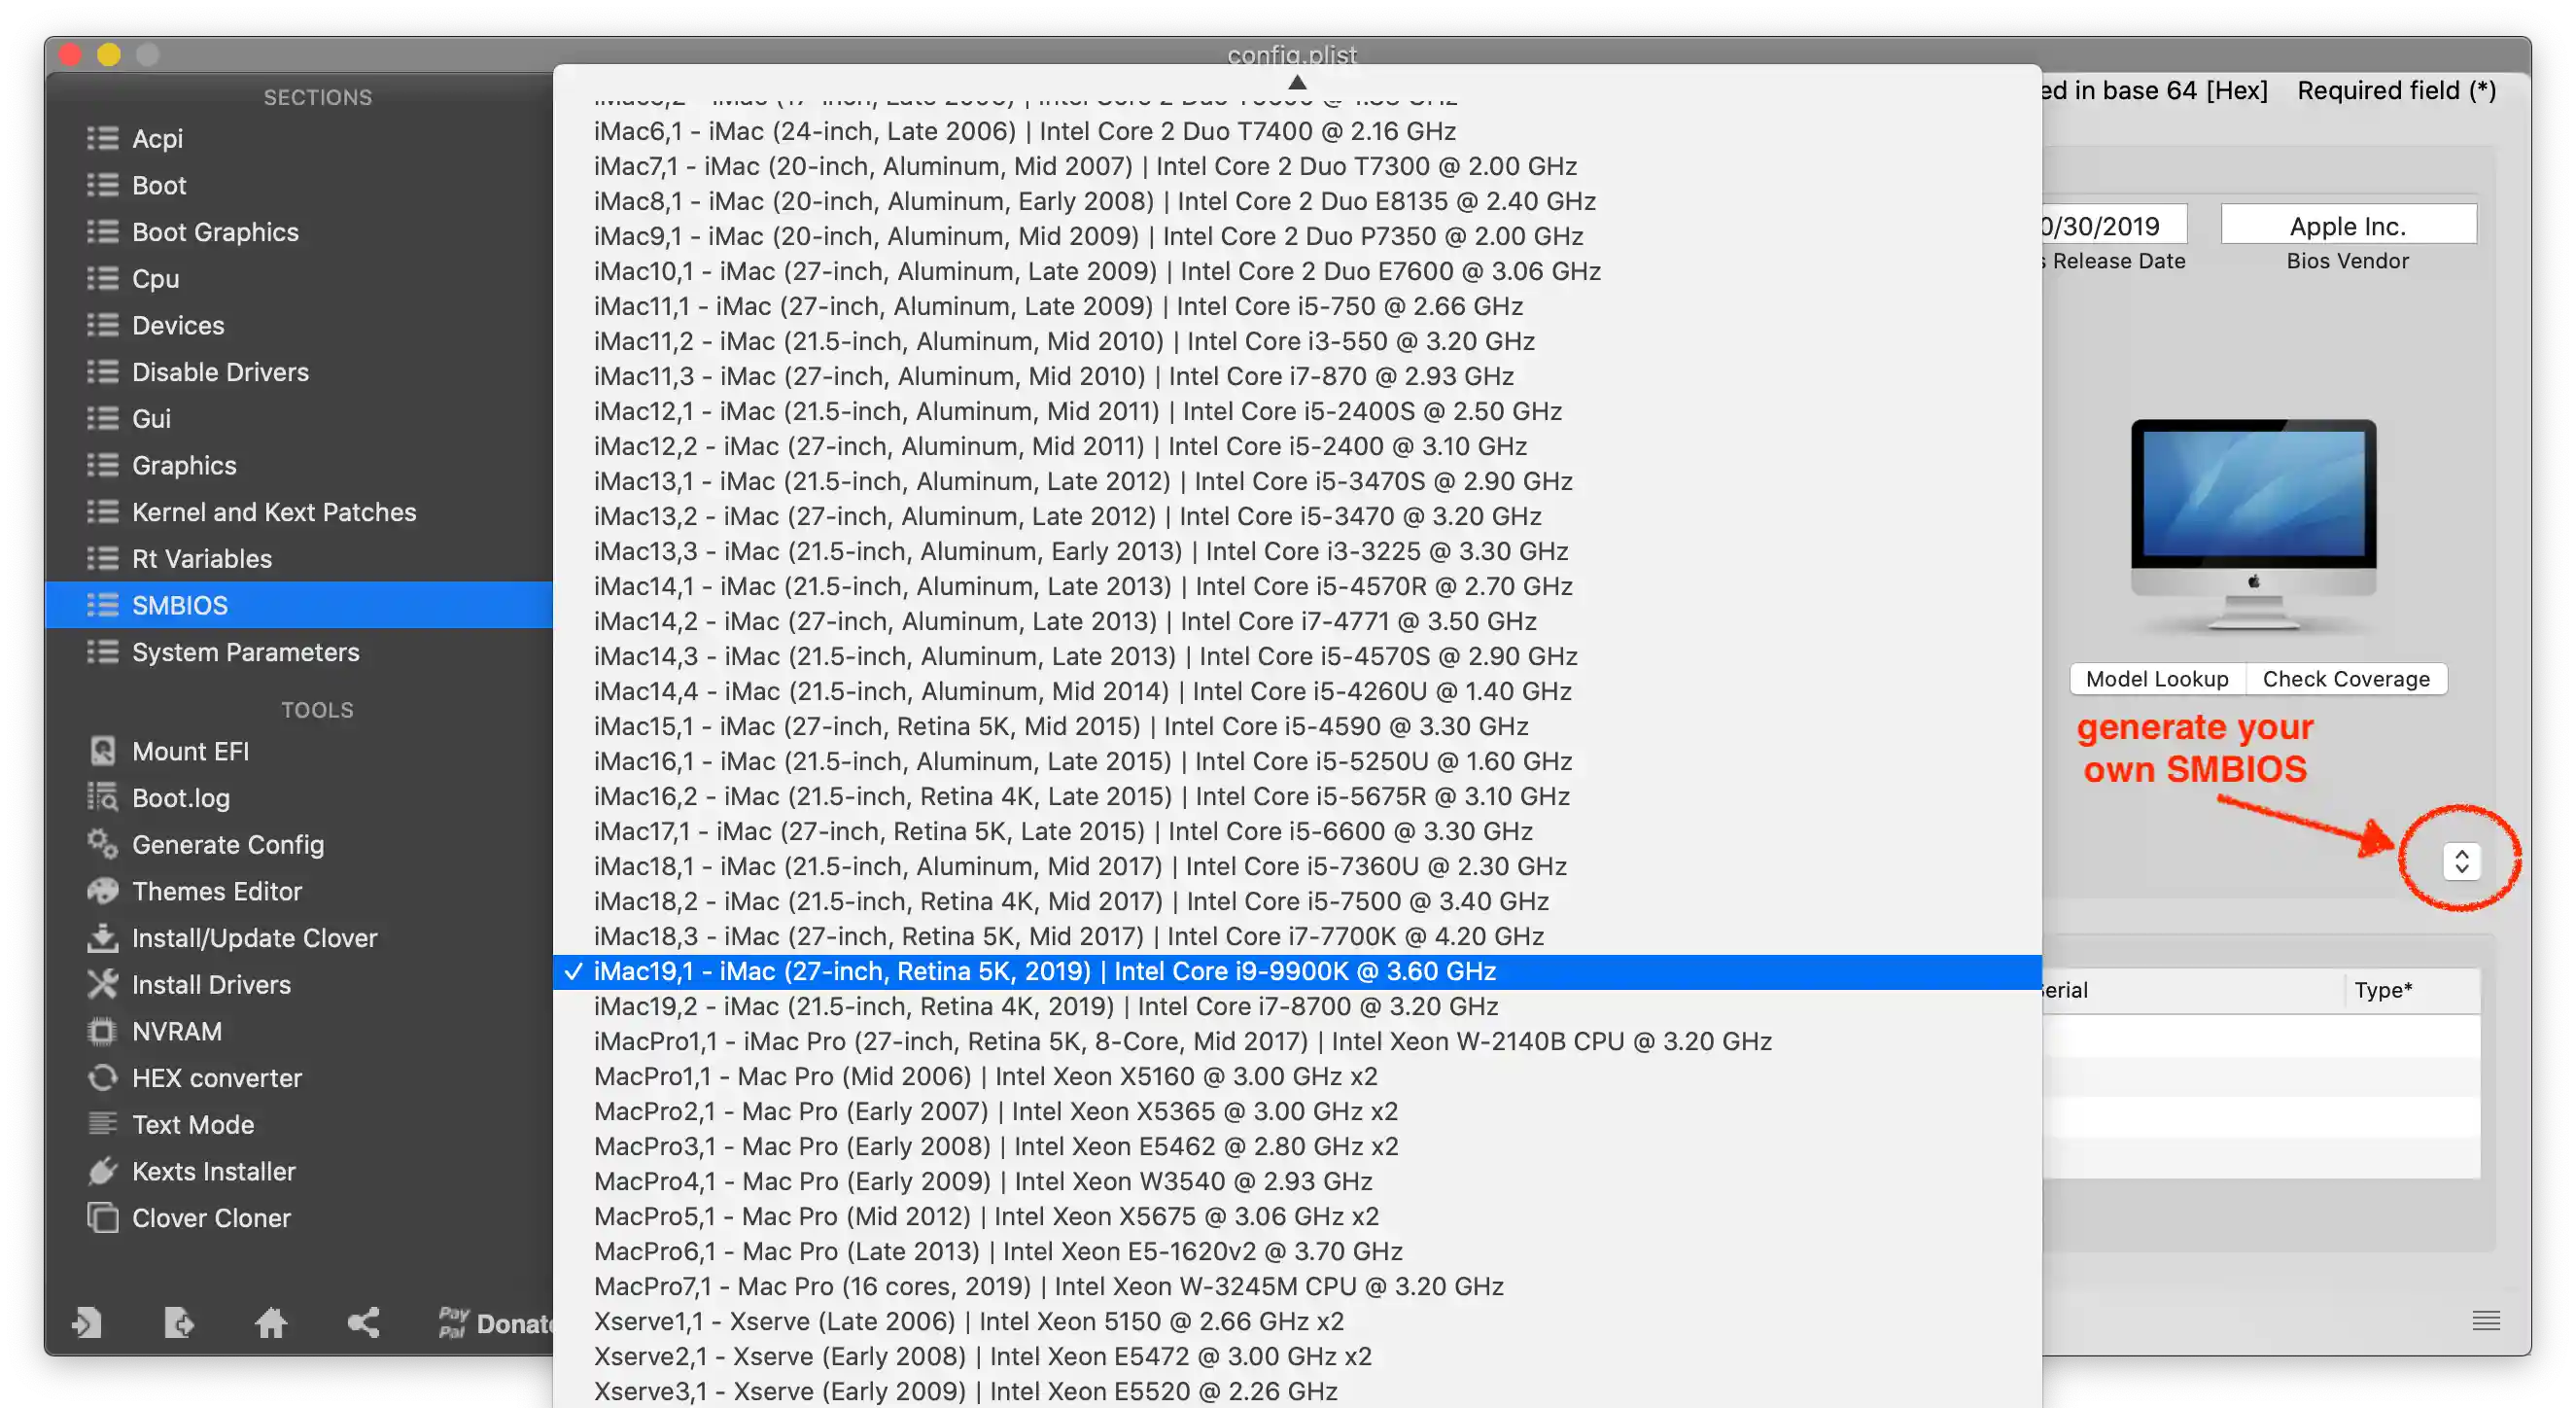This screenshot has height=1408, width=2576.
Task: Click the Install/Update Clover download icon
Action: [102, 938]
